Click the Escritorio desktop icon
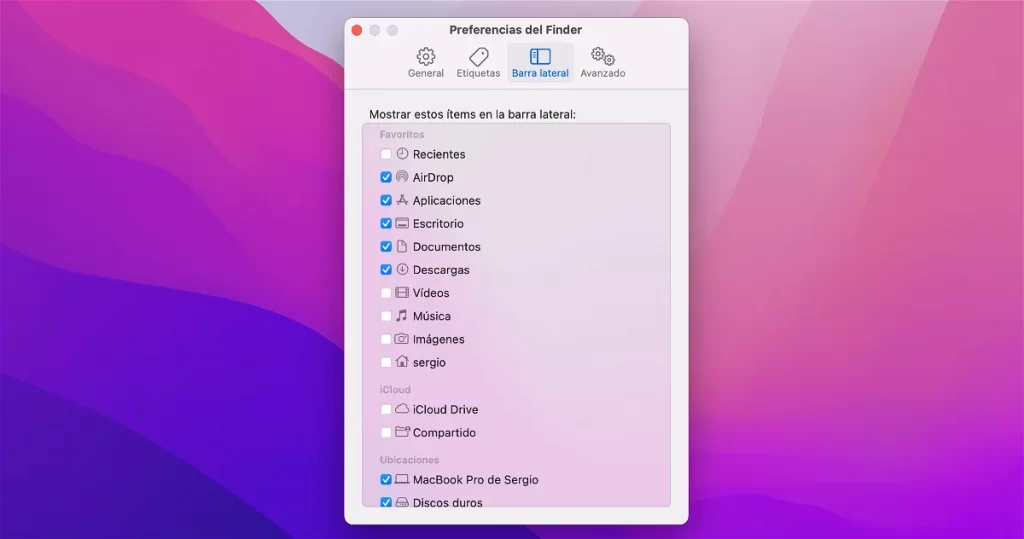 pos(402,223)
